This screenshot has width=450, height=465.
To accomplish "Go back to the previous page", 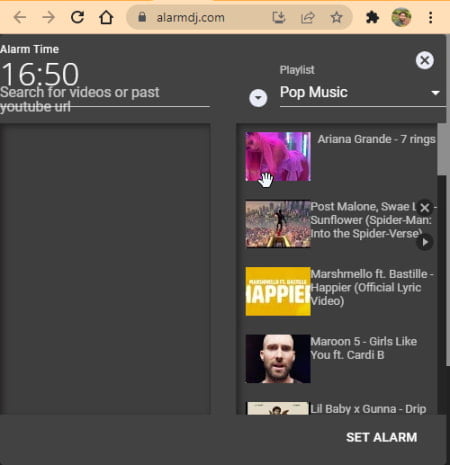I will (20, 17).
